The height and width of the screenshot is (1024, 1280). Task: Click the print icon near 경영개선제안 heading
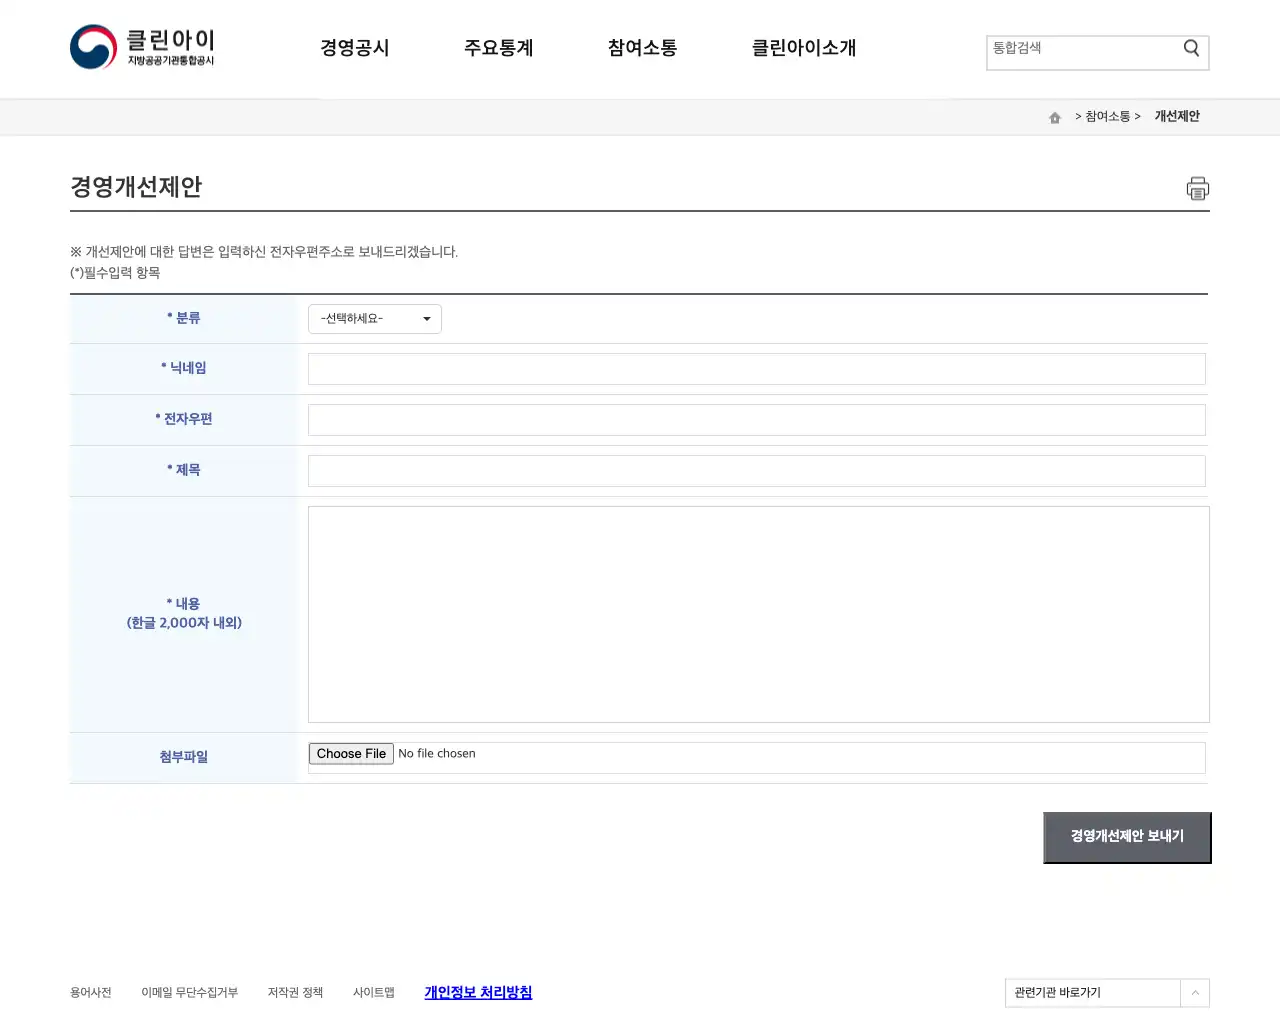pyautogui.click(x=1197, y=188)
